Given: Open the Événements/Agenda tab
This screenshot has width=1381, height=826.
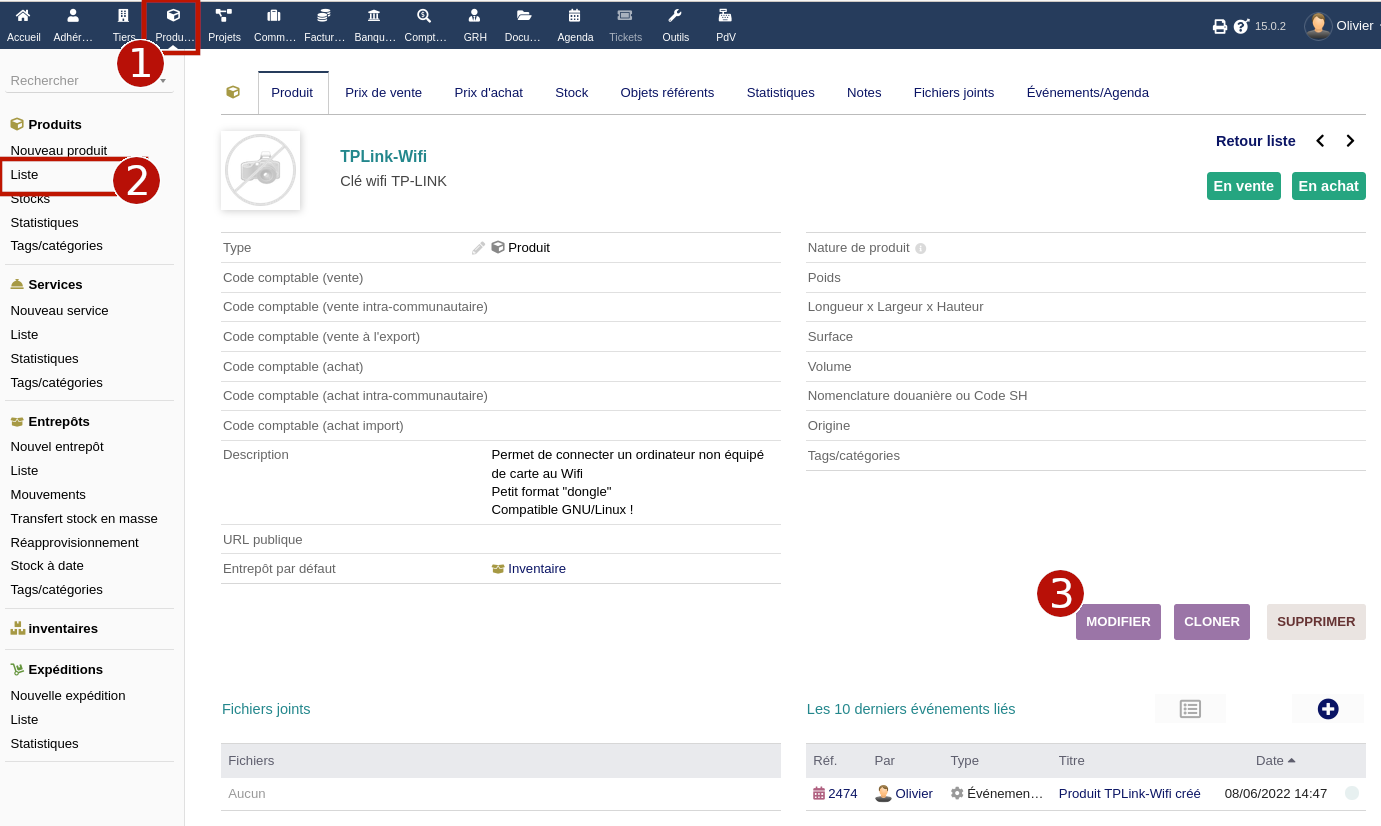Looking at the screenshot, I should [x=1088, y=92].
